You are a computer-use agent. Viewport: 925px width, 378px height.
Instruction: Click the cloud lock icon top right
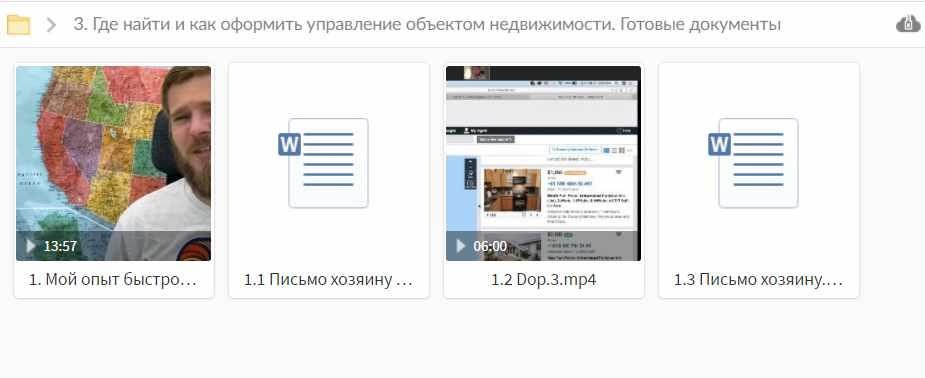[x=908, y=24]
